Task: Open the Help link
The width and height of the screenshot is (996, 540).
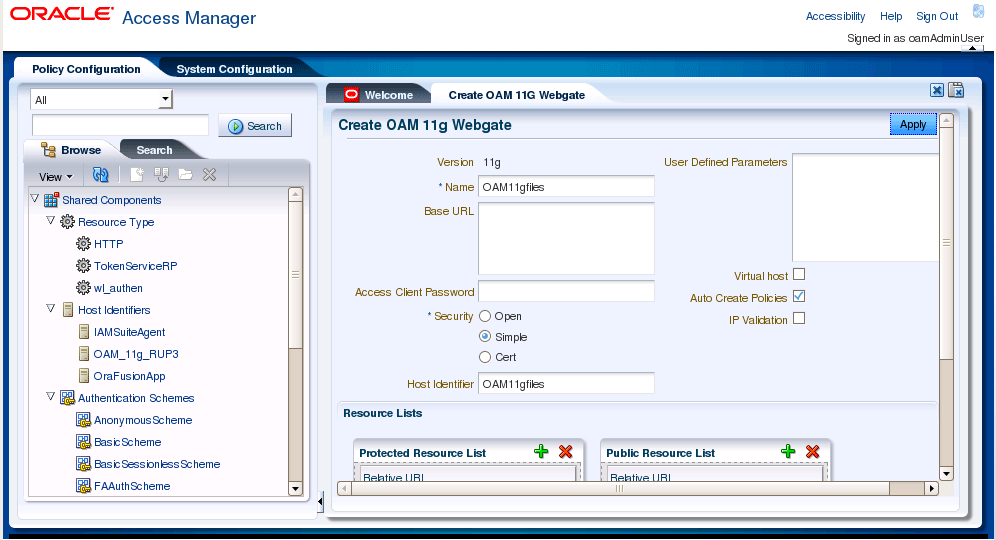Action: click(891, 17)
